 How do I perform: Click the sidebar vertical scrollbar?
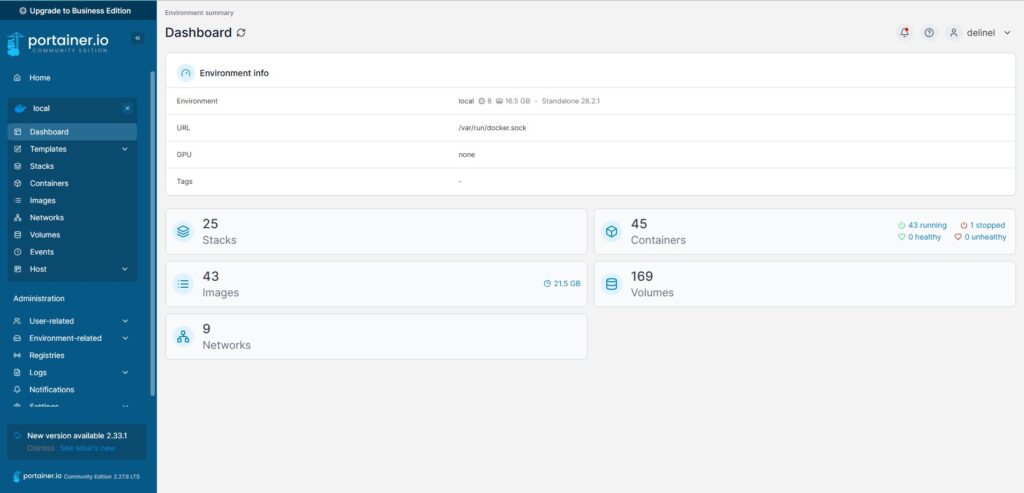pyautogui.click(x=152, y=230)
